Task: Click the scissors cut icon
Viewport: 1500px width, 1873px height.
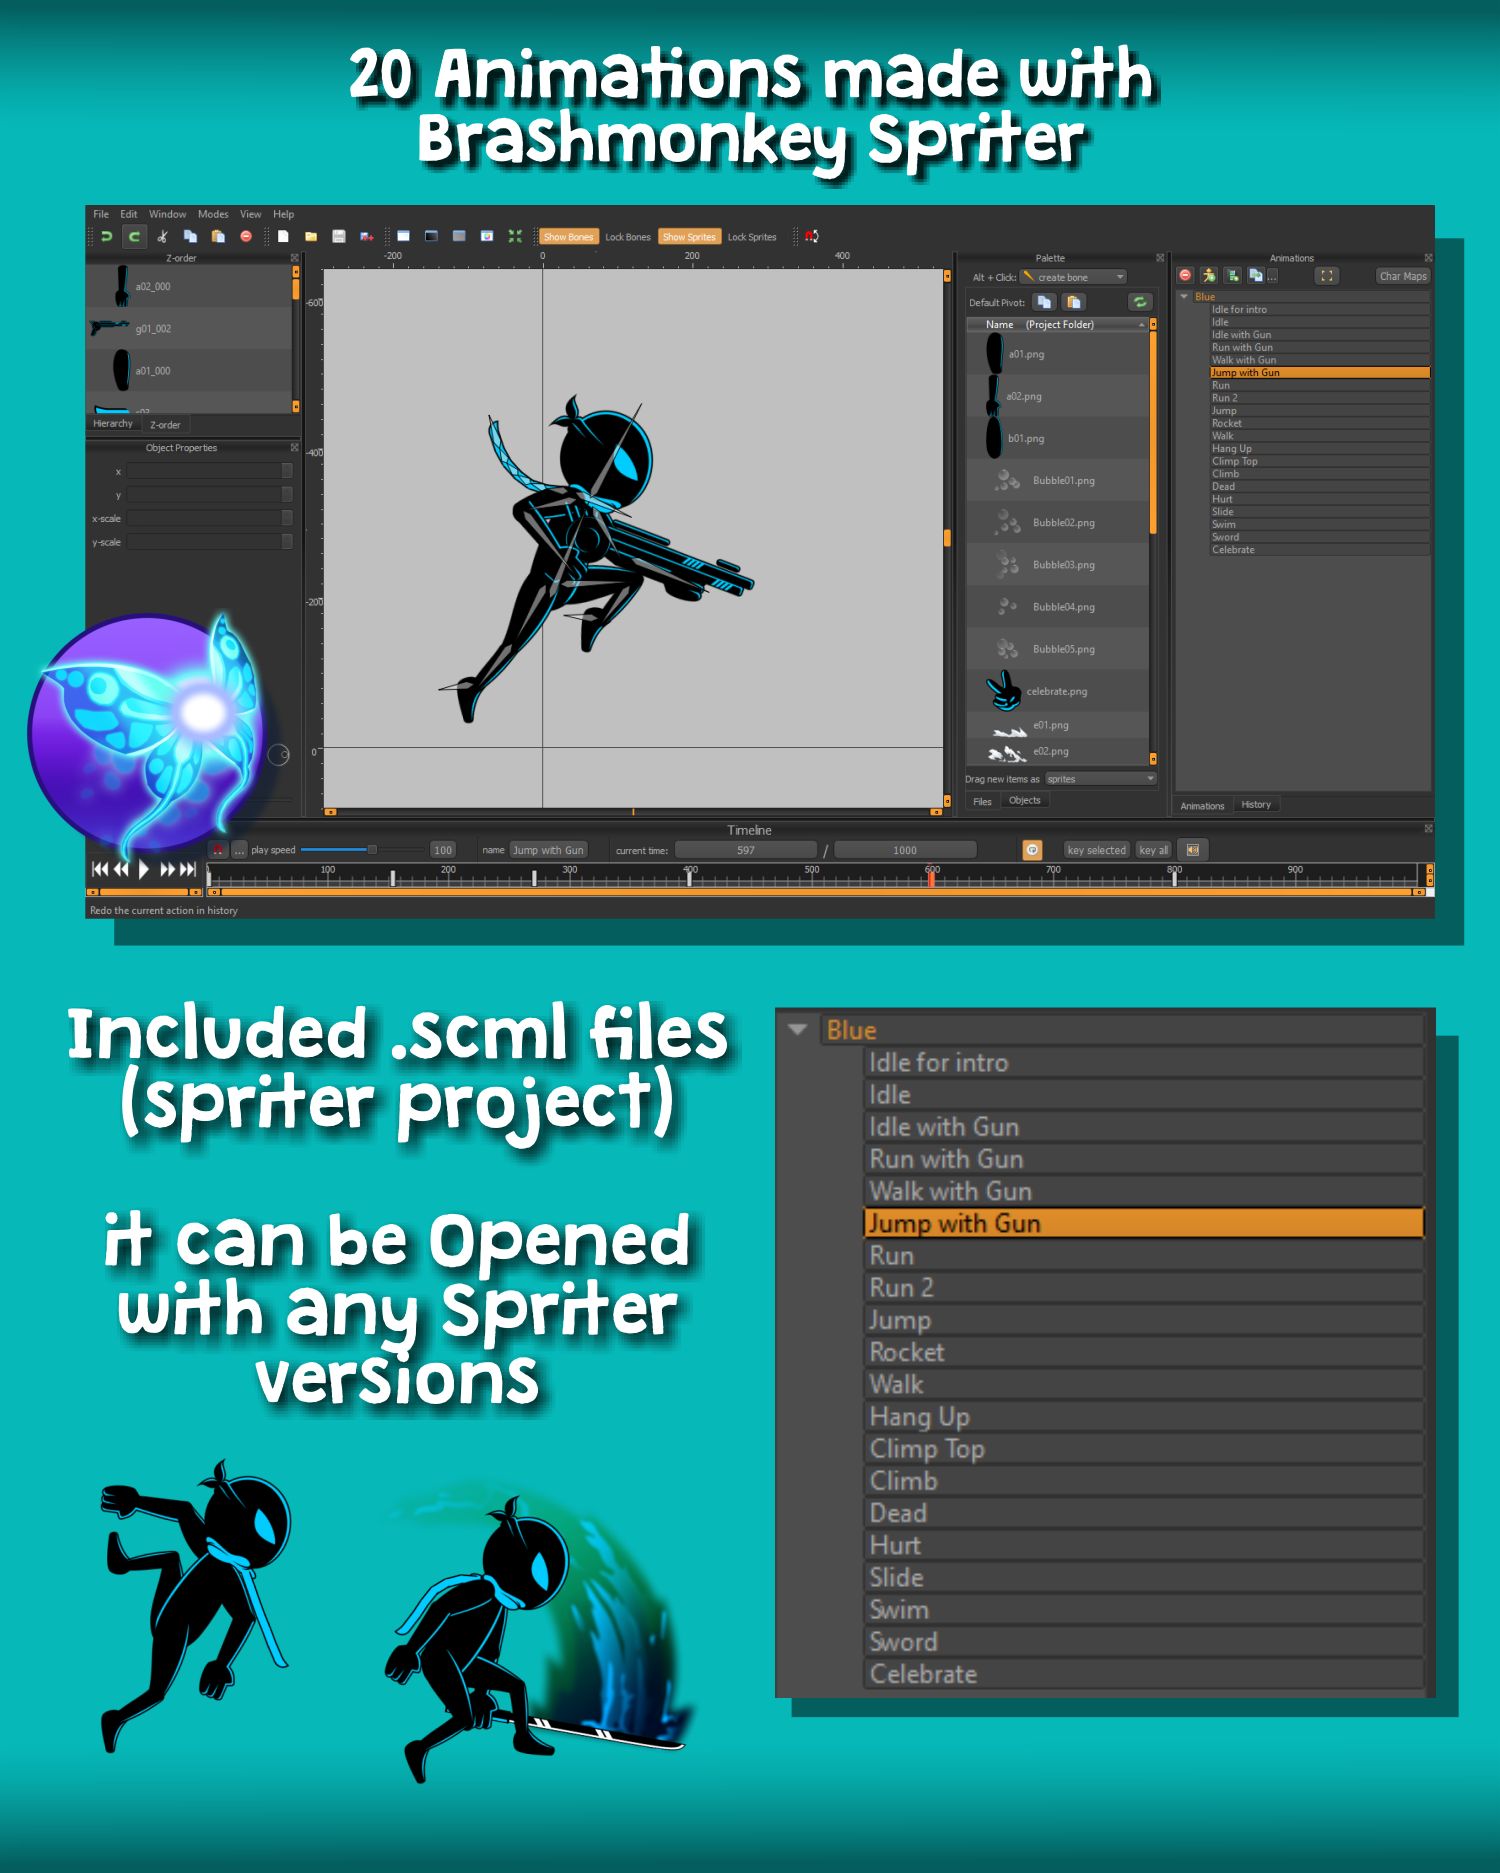Action: click(162, 237)
